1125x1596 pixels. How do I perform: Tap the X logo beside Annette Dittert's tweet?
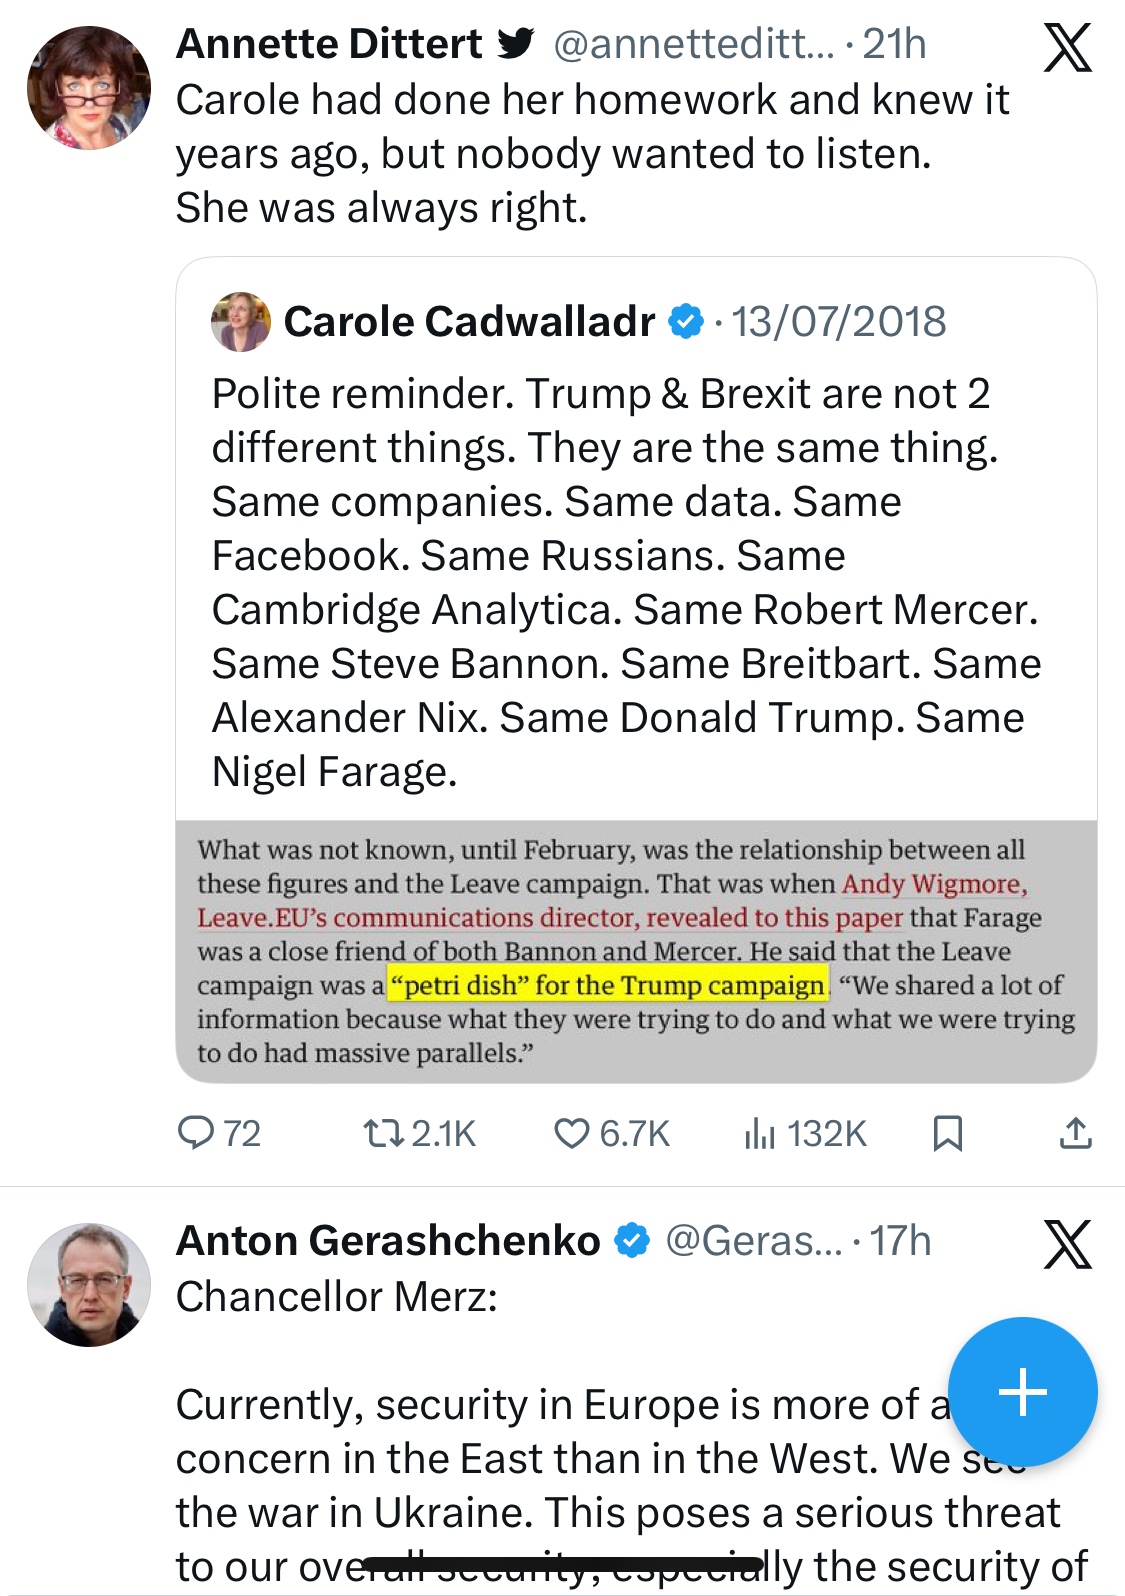[1067, 47]
